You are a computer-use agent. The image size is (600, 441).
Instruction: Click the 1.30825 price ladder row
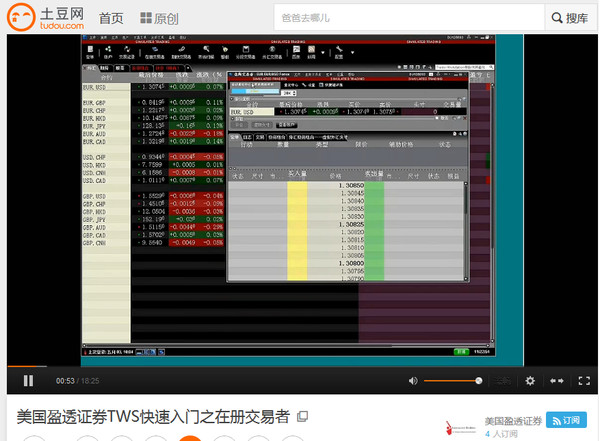[346, 224]
